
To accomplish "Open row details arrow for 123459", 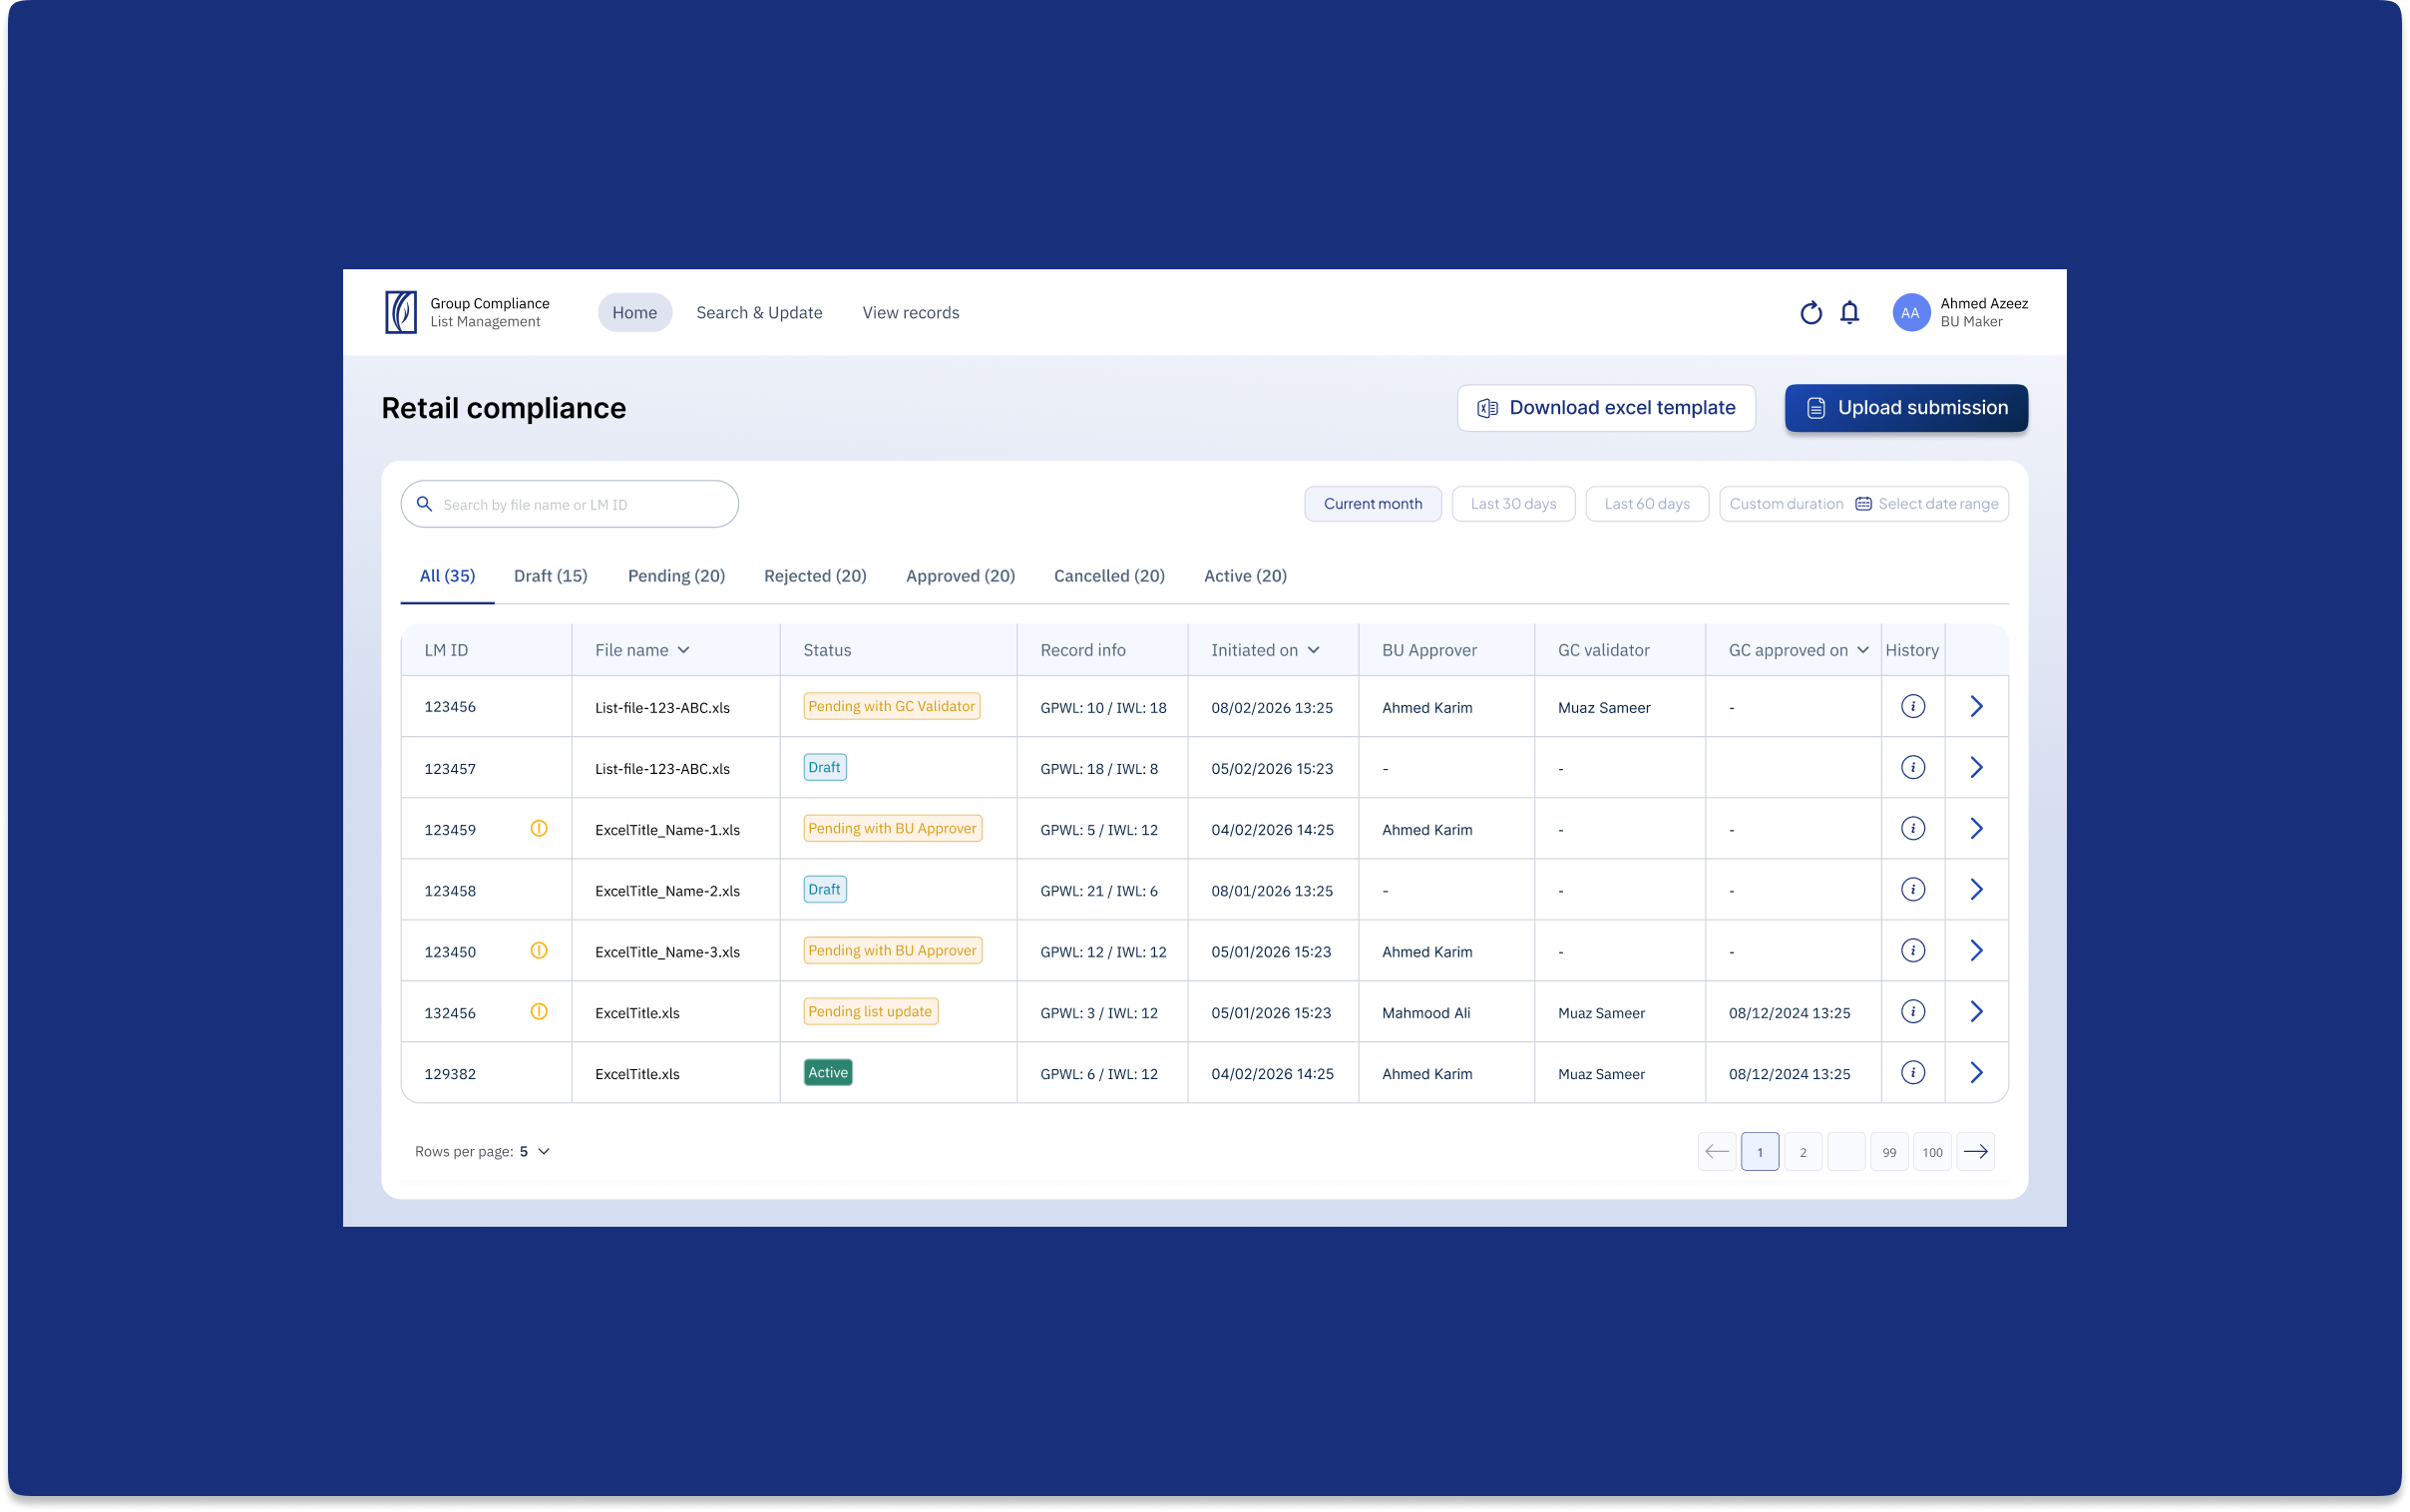I will [1976, 829].
